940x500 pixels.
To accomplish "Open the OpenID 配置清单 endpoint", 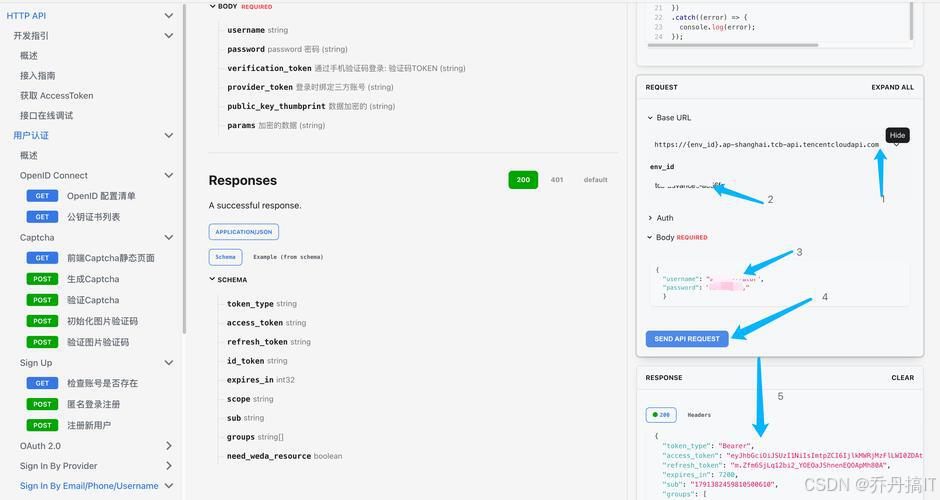I will [101, 196].
